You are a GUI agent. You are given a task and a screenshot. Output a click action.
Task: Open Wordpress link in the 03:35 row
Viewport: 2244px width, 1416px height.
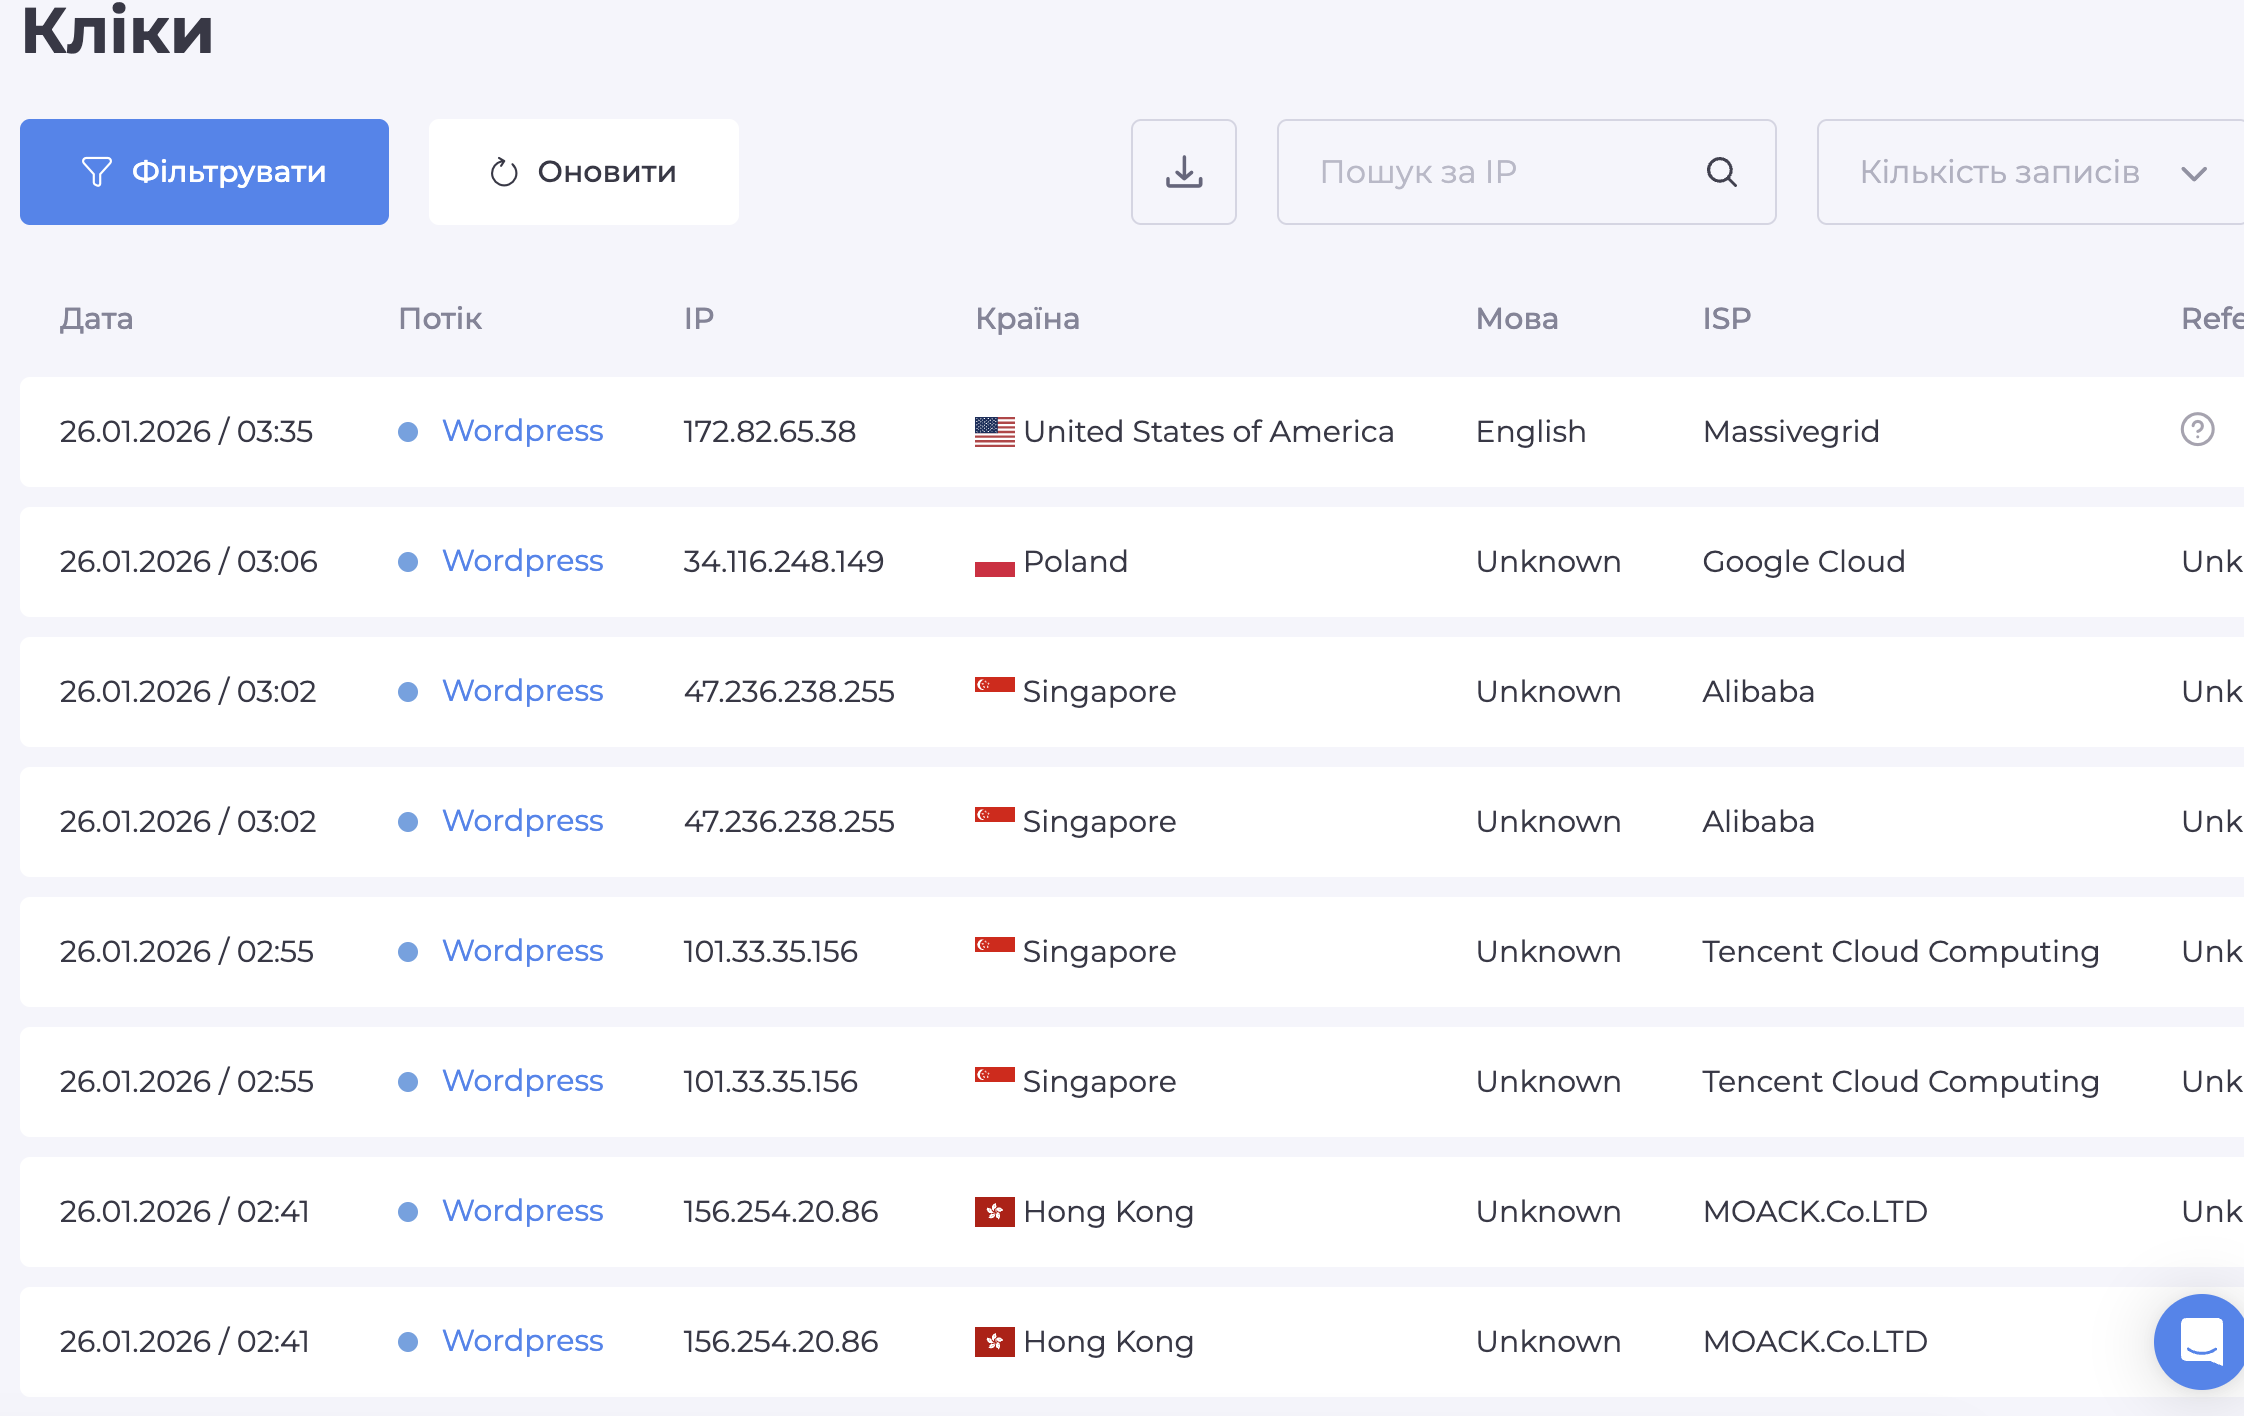pyautogui.click(x=522, y=431)
